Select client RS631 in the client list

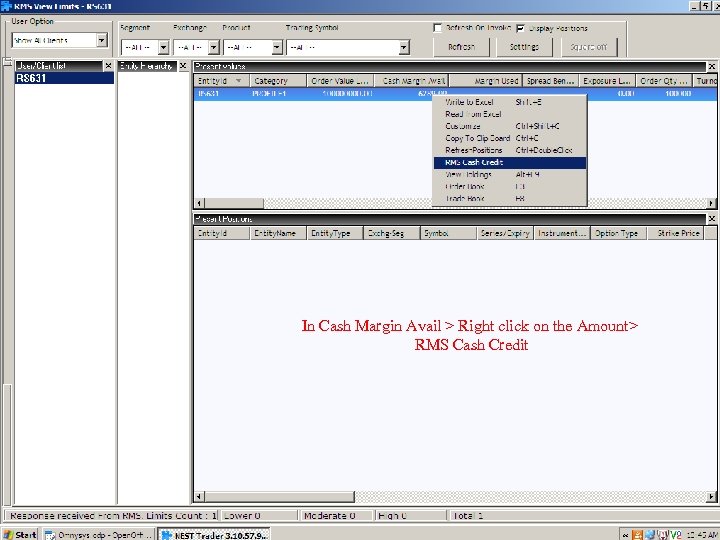(64, 78)
